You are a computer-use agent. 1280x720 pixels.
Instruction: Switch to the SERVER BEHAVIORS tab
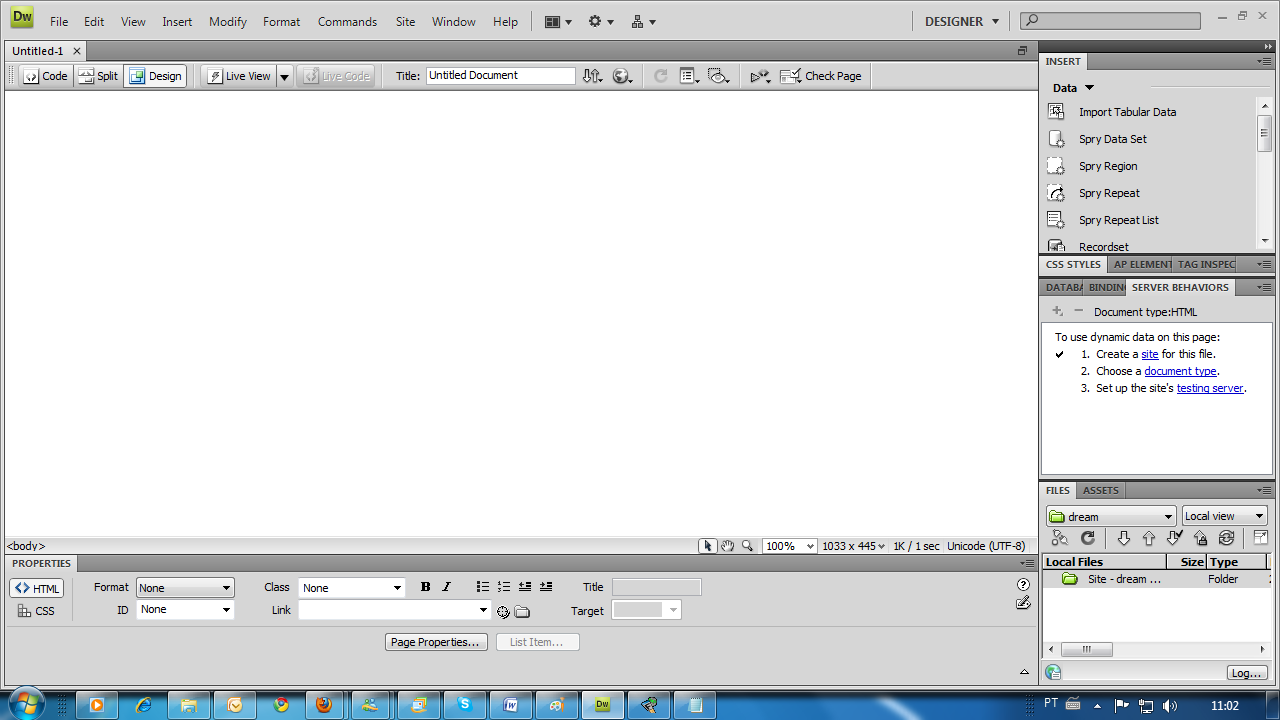(x=1180, y=287)
